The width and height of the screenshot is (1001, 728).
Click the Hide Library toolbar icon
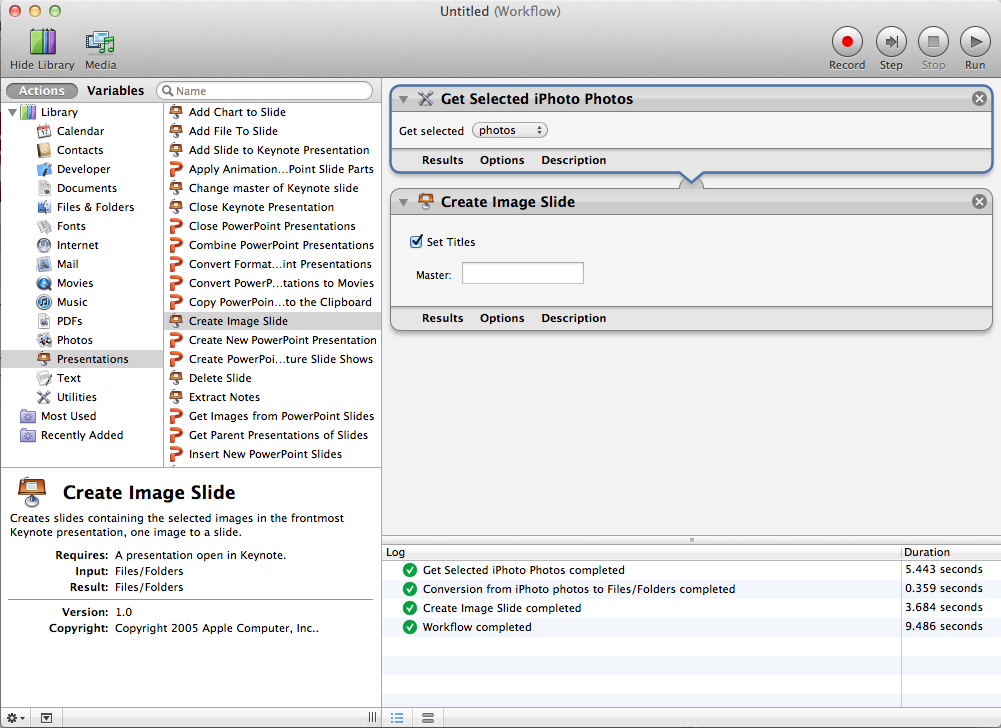[x=42, y=42]
